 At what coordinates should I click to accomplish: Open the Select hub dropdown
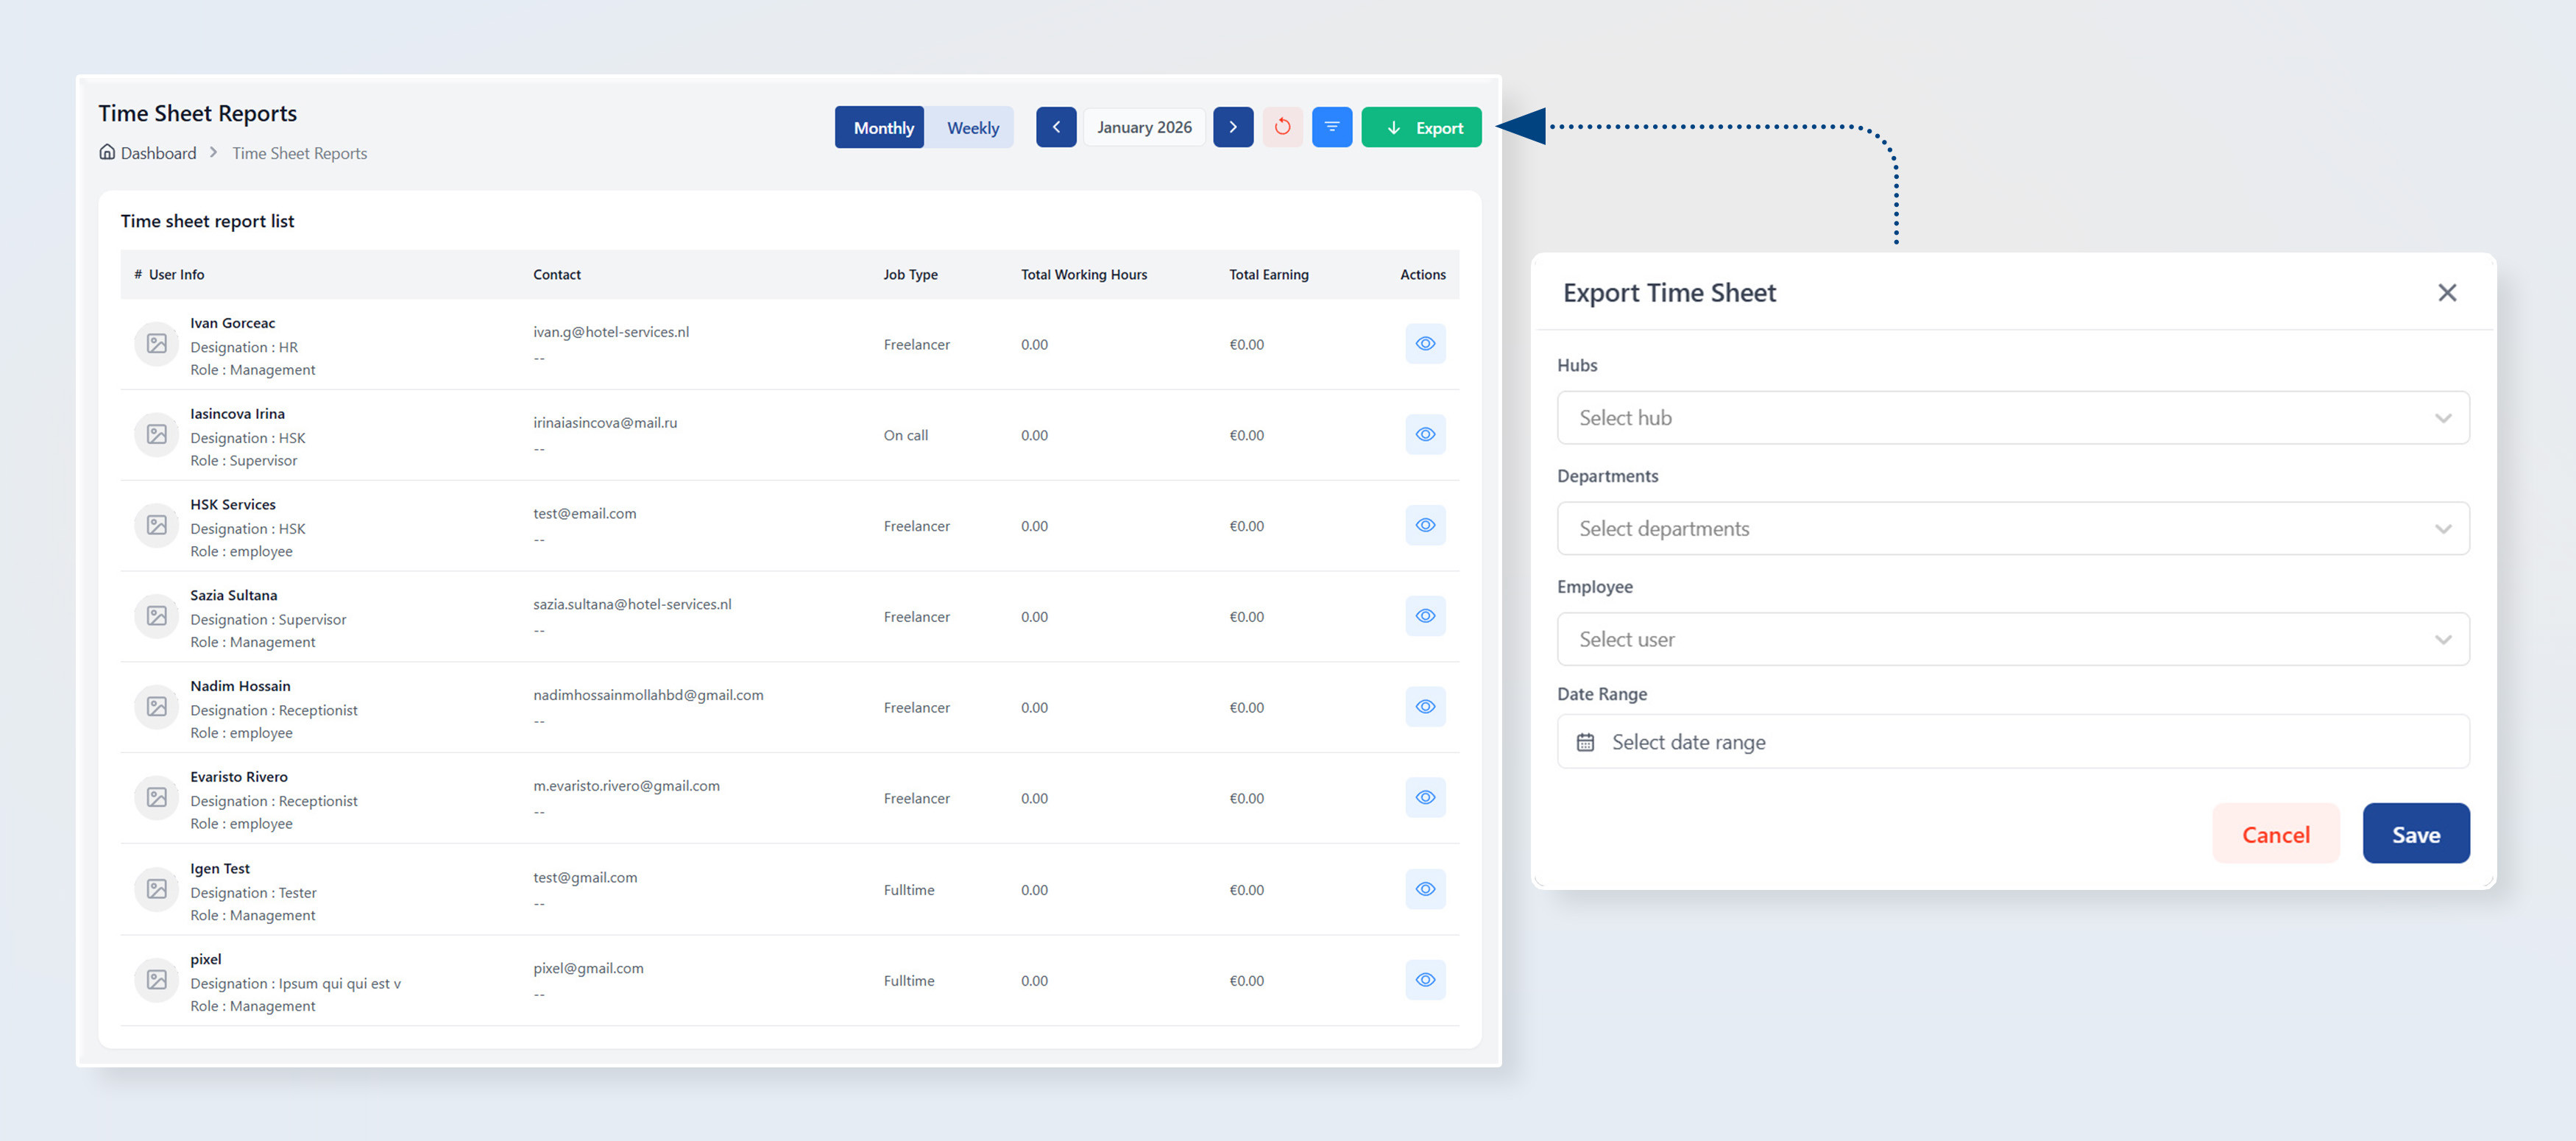coord(2012,417)
